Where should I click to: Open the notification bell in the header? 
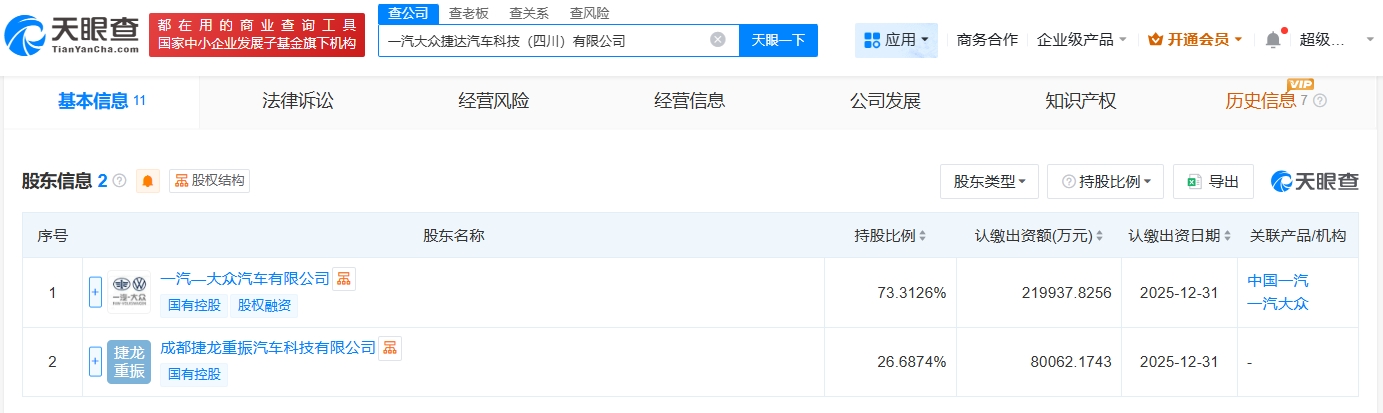tap(1272, 40)
